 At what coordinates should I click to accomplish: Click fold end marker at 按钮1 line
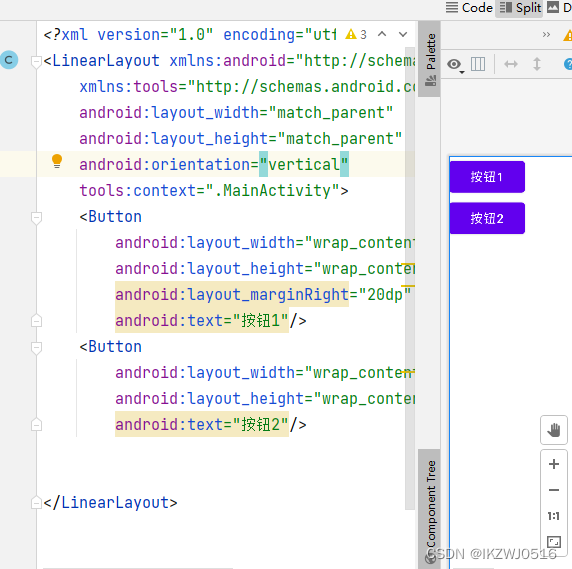click(x=36, y=321)
